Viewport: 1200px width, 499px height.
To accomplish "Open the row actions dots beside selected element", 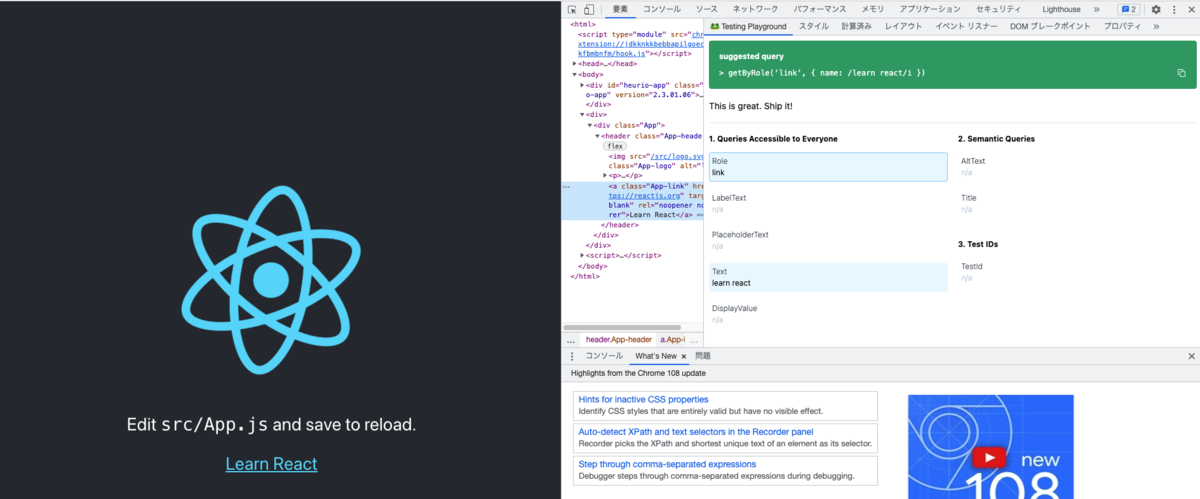I will [x=567, y=186].
